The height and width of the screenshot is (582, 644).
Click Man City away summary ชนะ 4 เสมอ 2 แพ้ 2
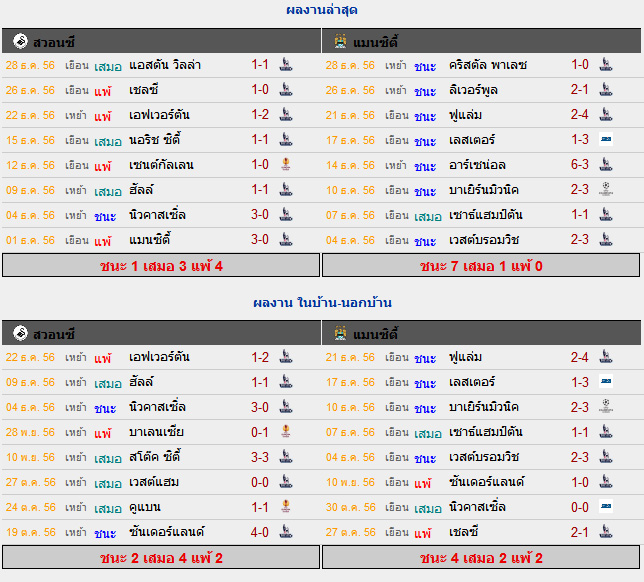click(481, 558)
